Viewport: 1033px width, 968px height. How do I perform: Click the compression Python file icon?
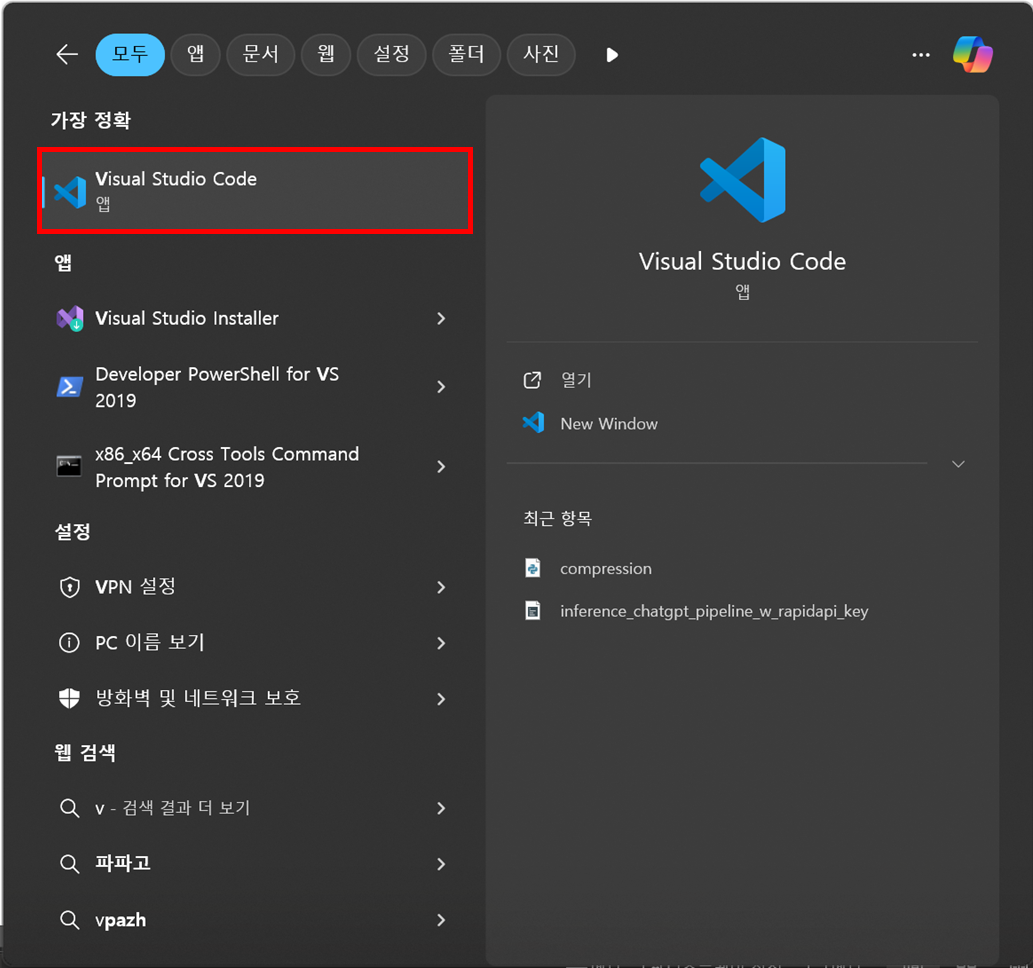pyautogui.click(x=532, y=568)
